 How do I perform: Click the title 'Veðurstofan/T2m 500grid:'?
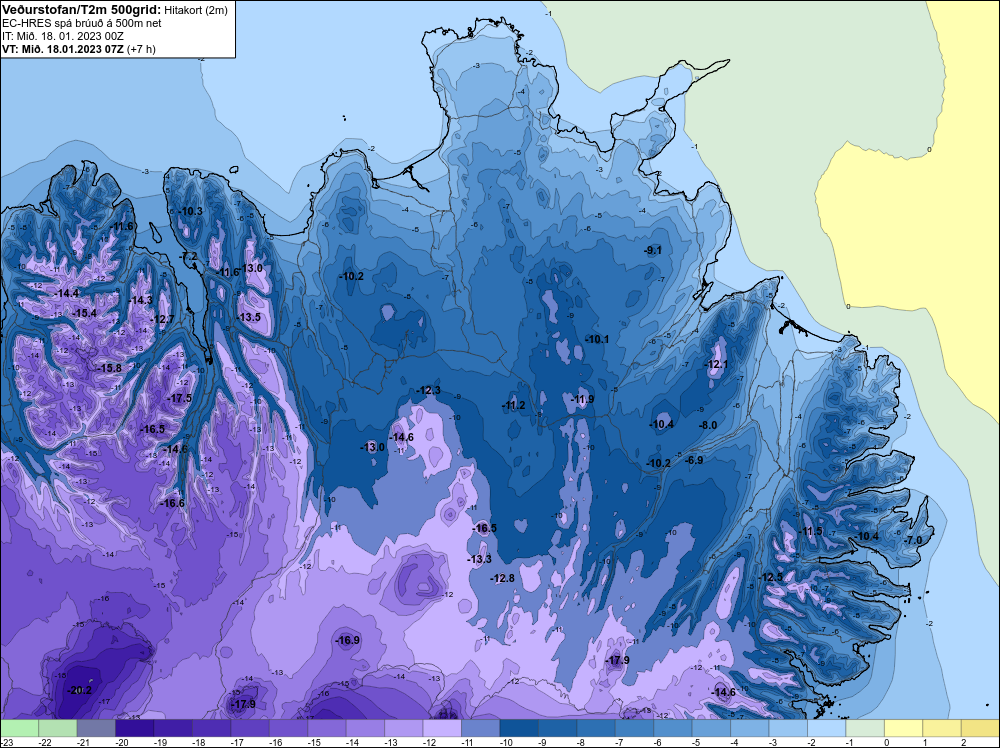(x=82, y=10)
